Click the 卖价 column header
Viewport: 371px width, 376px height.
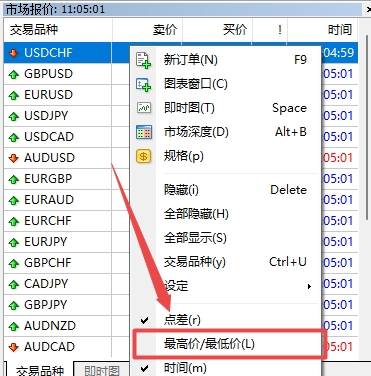click(x=147, y=30)
